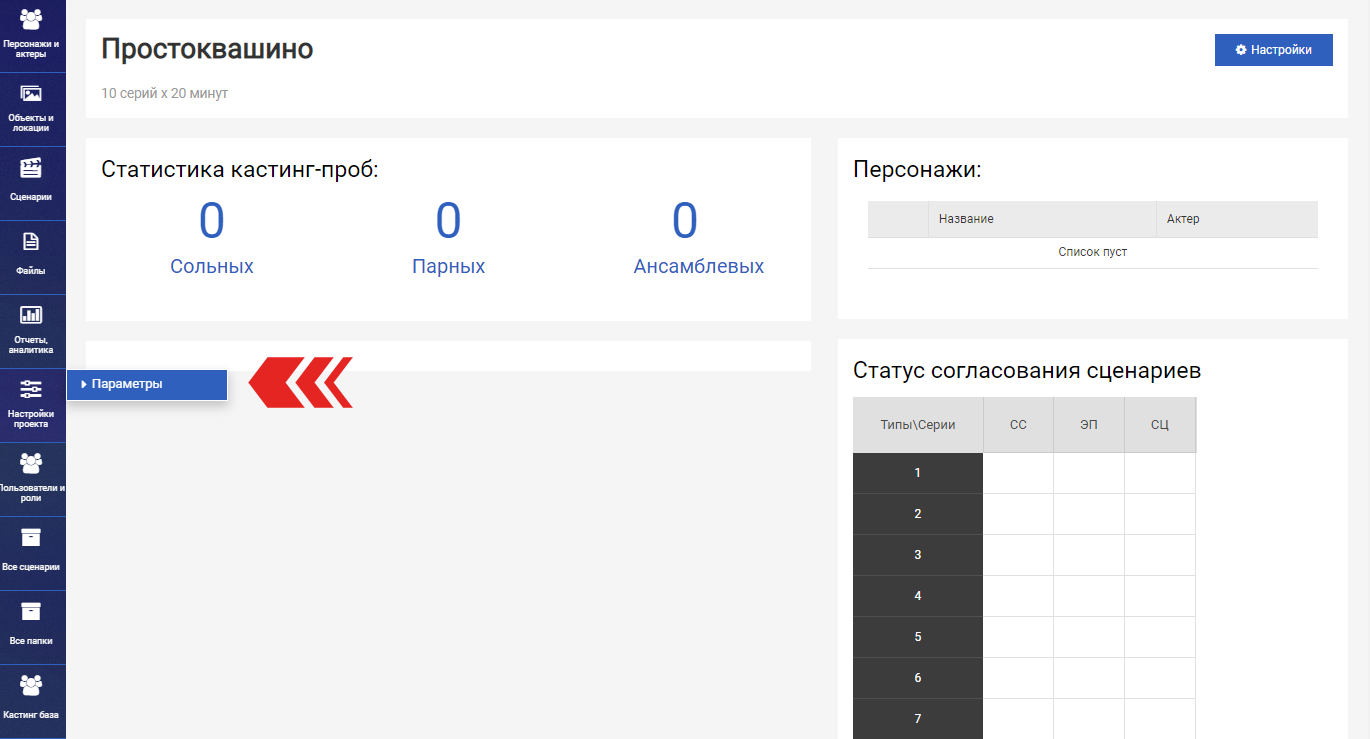Click the СЦ column header
The image size is (1370, 739).
coord(1160,425)
